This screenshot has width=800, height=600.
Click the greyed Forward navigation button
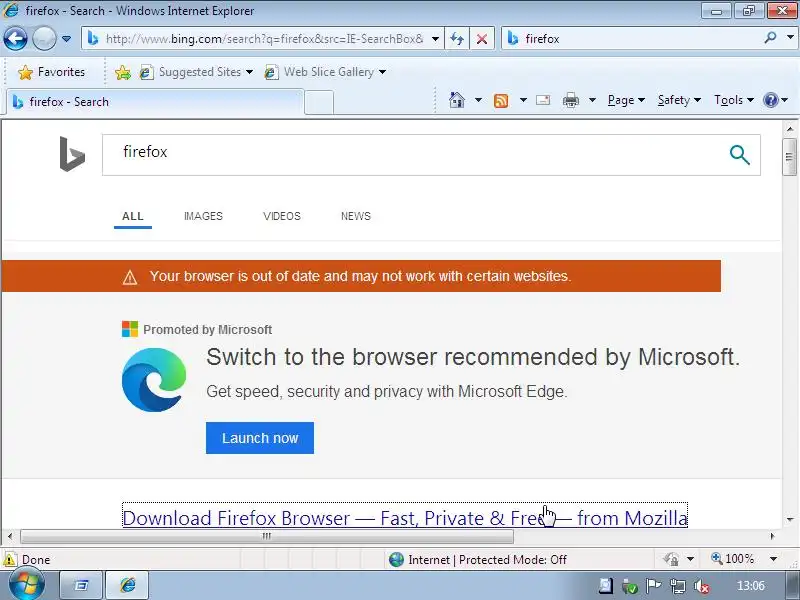pyautogui.click(x=44, y=39)
